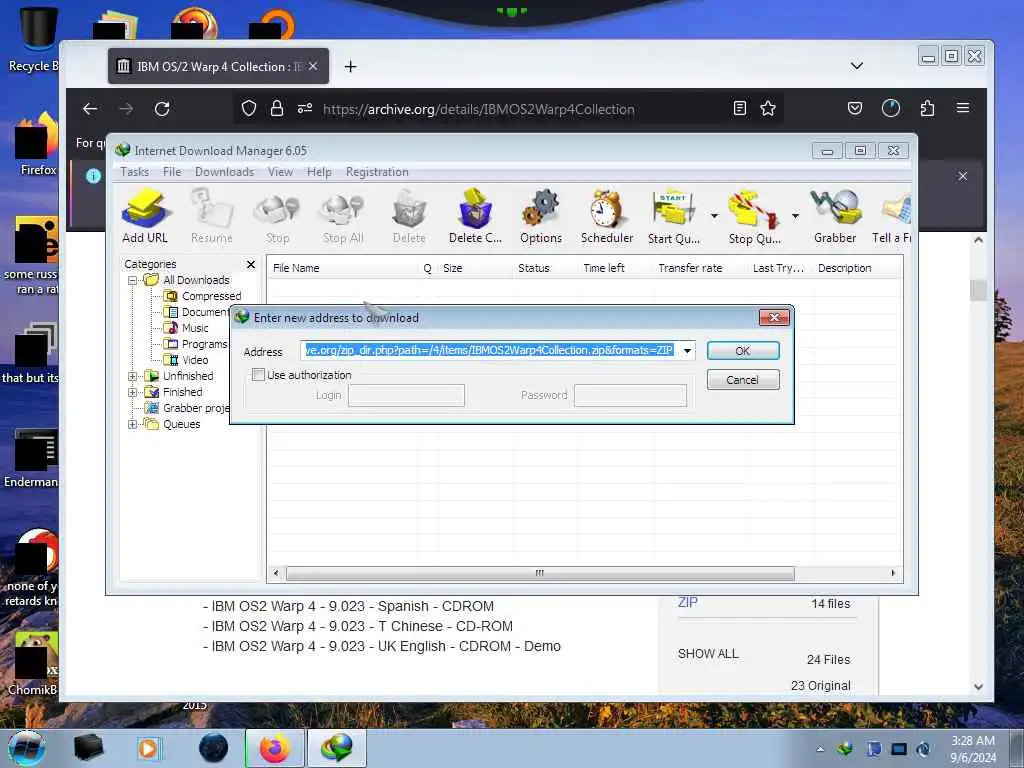The width and height of the screenshot is (1024, 768).
Task: Click the Firefox taskbar icon
Action: (x=275, y=748)
